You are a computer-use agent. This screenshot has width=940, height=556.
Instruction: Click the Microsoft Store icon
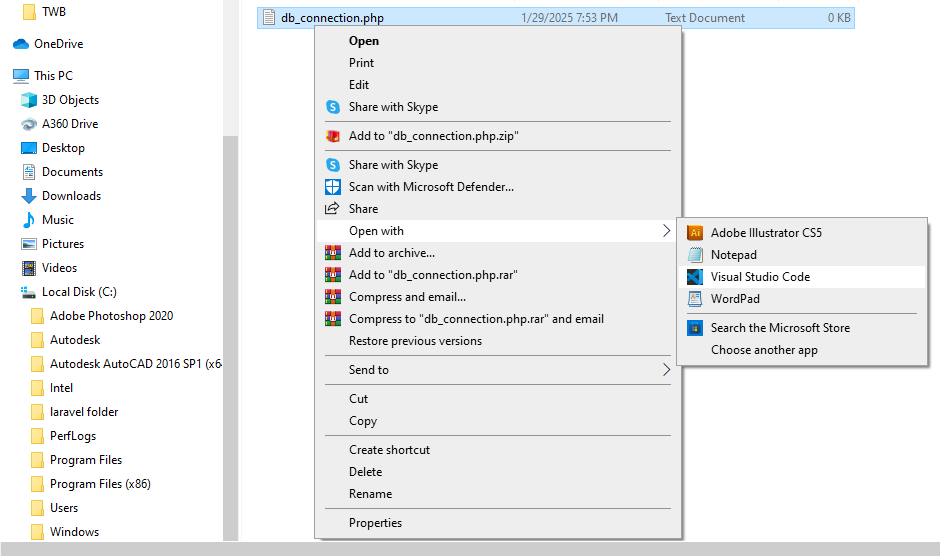(x=695, y=328)
